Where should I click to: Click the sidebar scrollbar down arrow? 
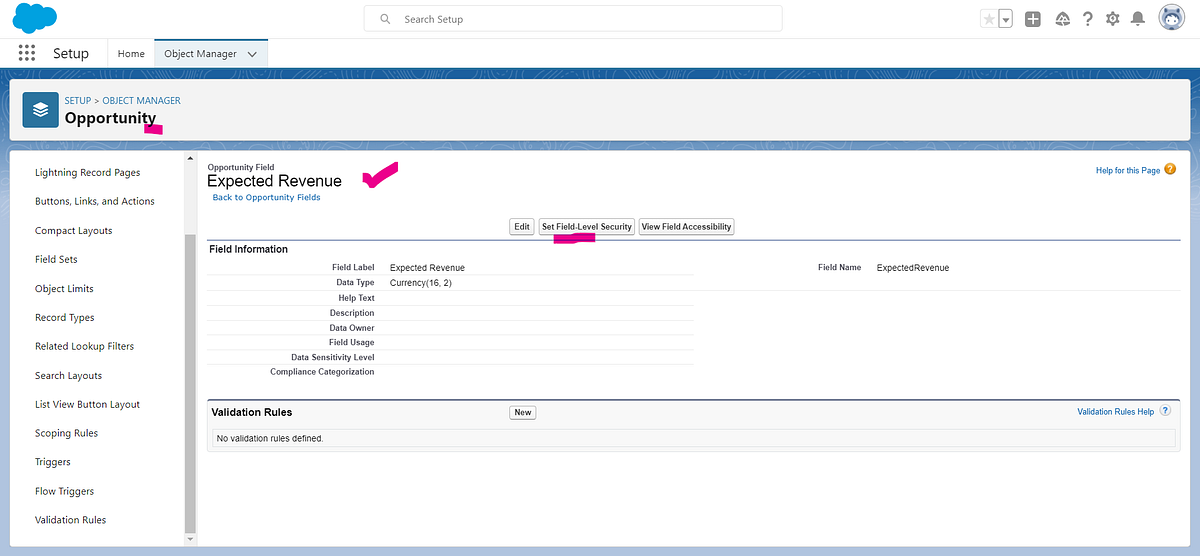(191, 539)
